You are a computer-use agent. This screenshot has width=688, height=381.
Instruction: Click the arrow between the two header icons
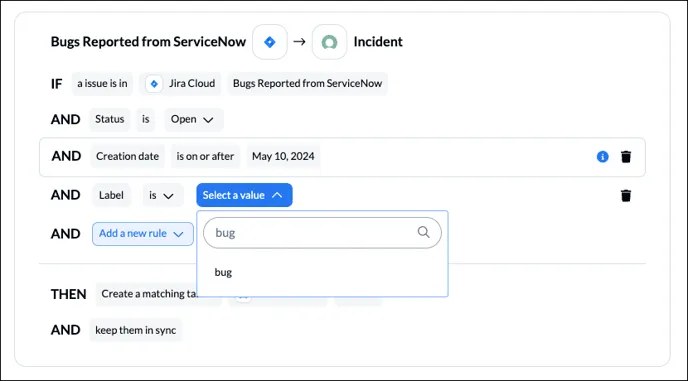pos(299,42)
